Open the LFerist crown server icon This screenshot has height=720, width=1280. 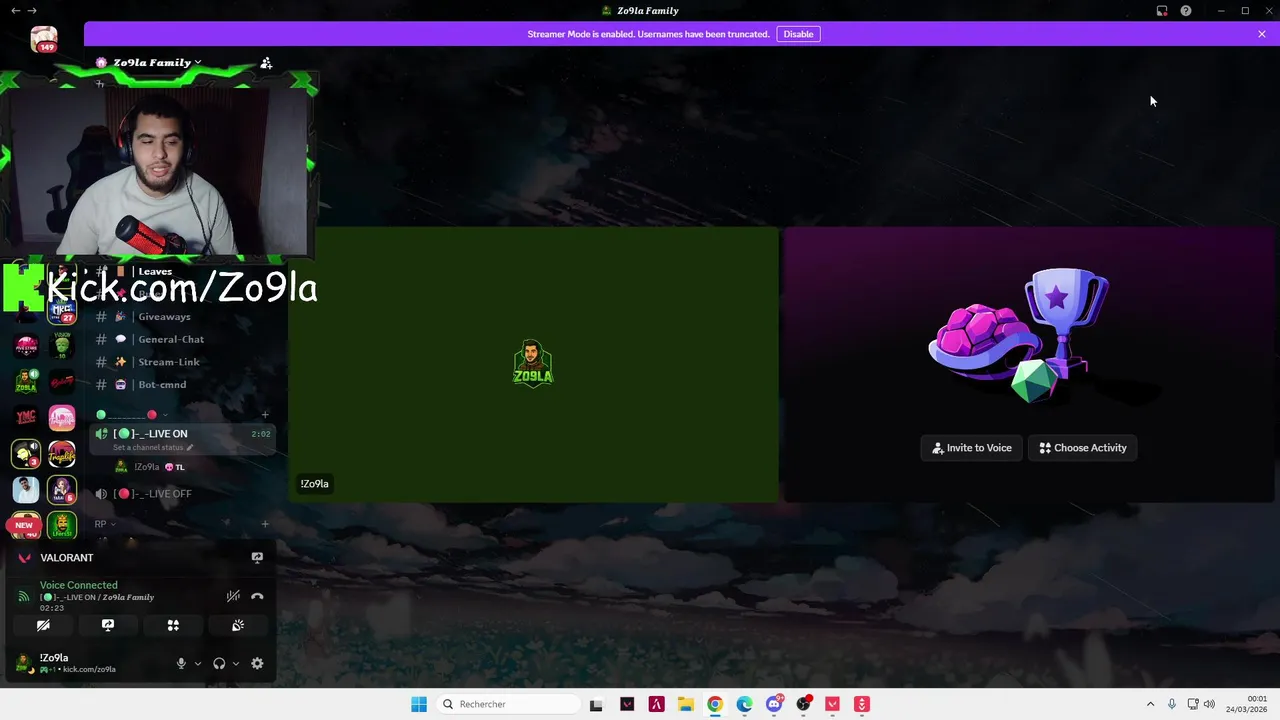(62, 525)
